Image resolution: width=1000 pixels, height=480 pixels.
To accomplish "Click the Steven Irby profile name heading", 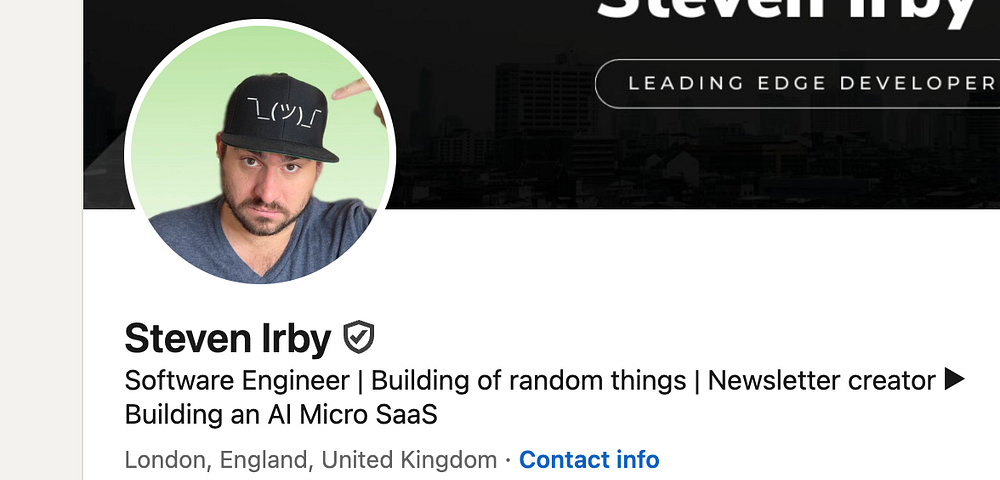I will (228, 338).
